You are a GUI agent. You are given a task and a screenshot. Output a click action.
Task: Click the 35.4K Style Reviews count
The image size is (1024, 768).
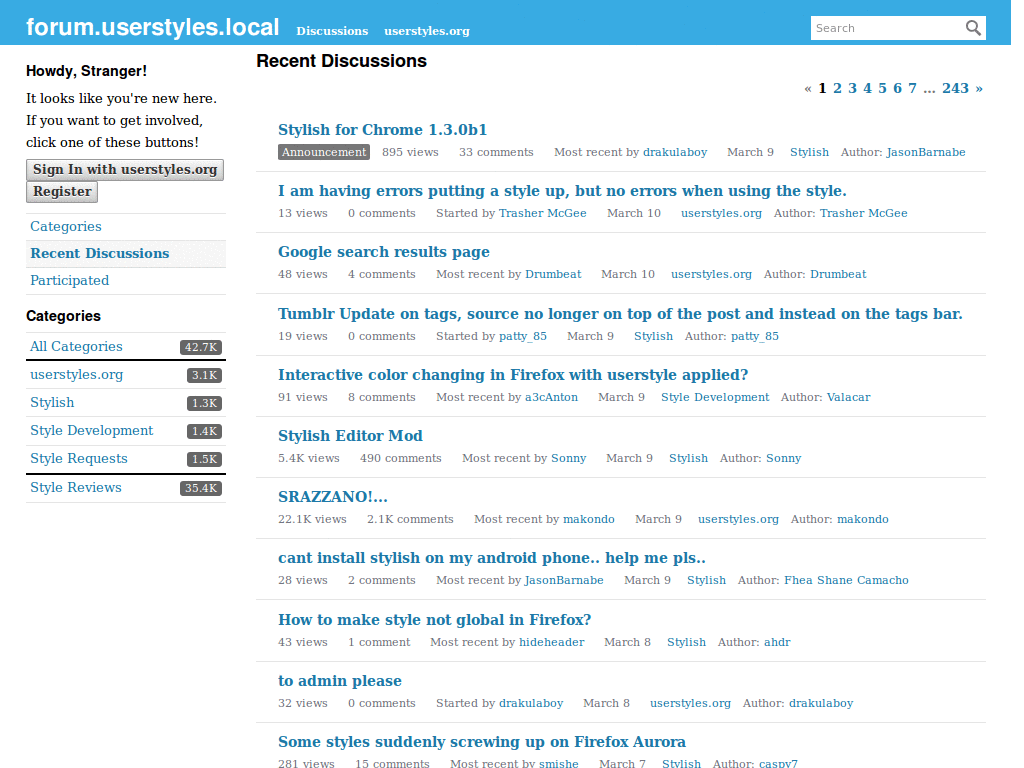(x=201, y=488)
